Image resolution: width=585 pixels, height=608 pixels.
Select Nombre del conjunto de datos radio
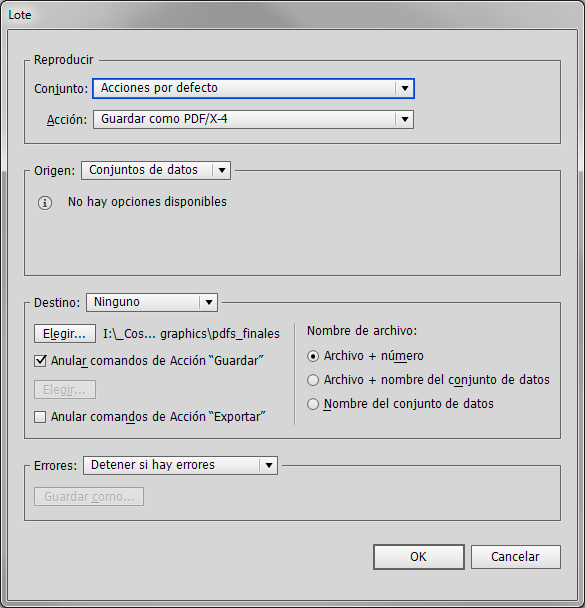click(313, 404)
